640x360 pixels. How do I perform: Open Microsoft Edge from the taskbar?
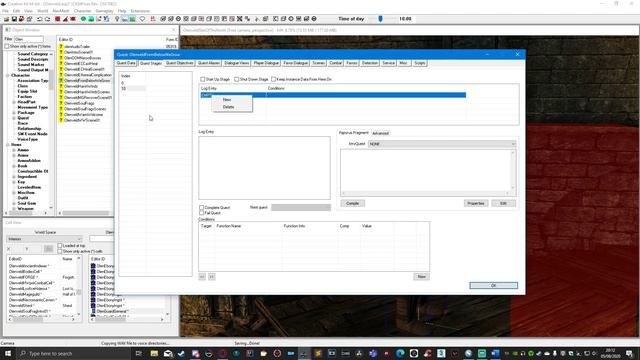400,353
